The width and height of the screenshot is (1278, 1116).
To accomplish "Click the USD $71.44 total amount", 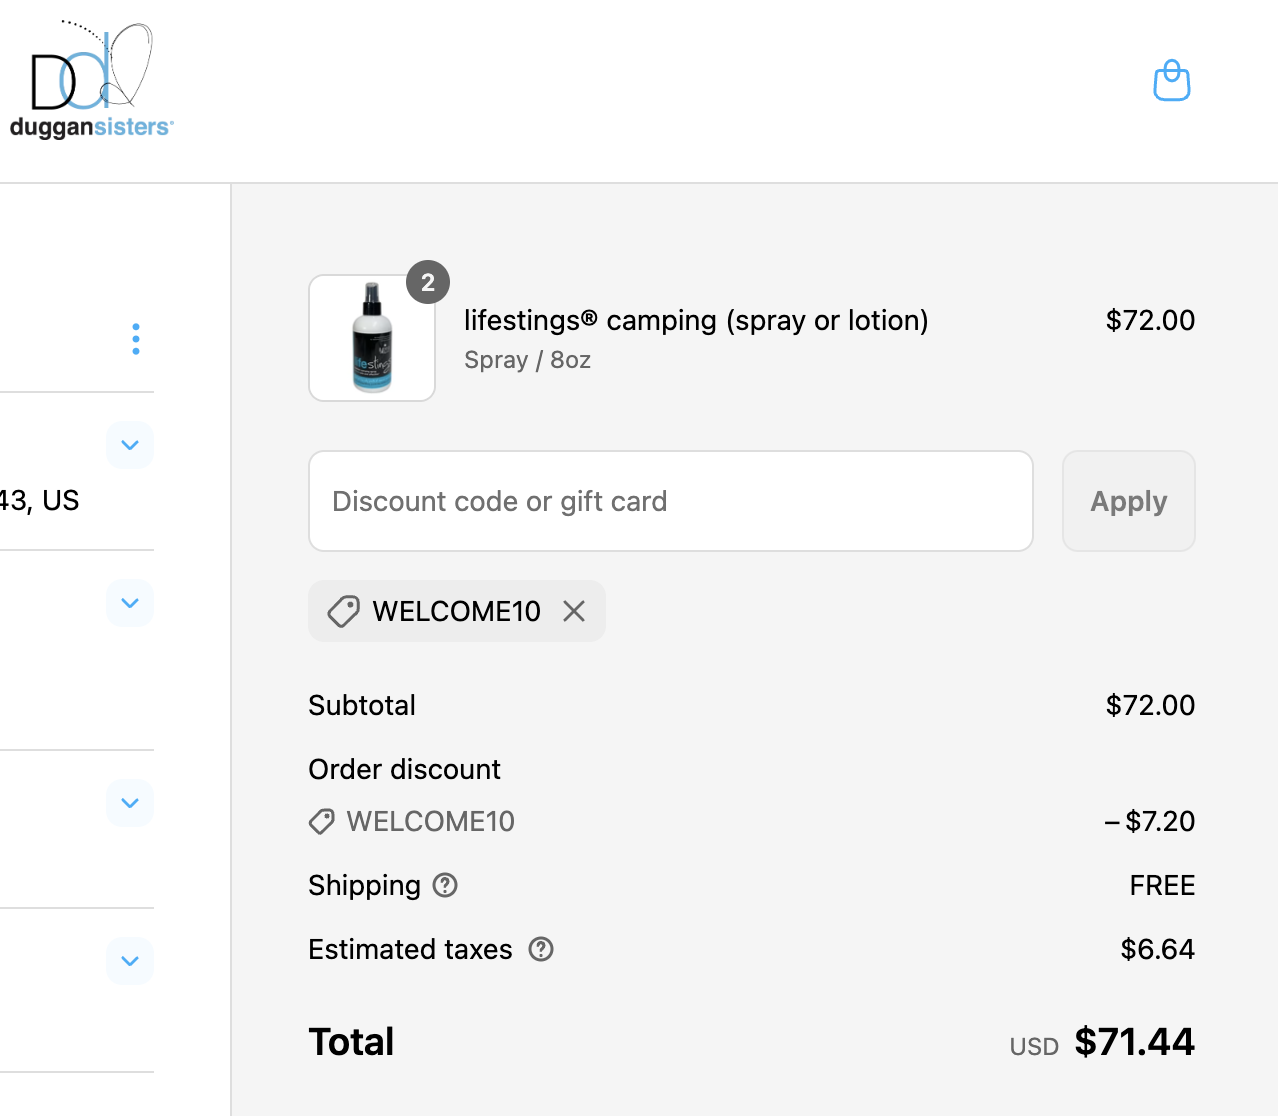I will coord(1134,1042).
